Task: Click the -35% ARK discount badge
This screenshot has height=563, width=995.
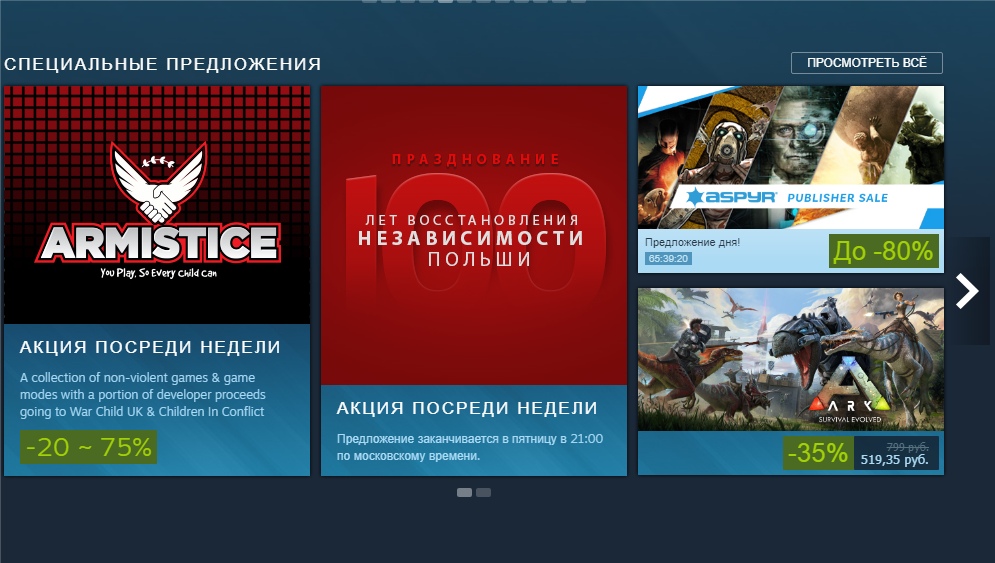Action: click(x=818, y=453)
